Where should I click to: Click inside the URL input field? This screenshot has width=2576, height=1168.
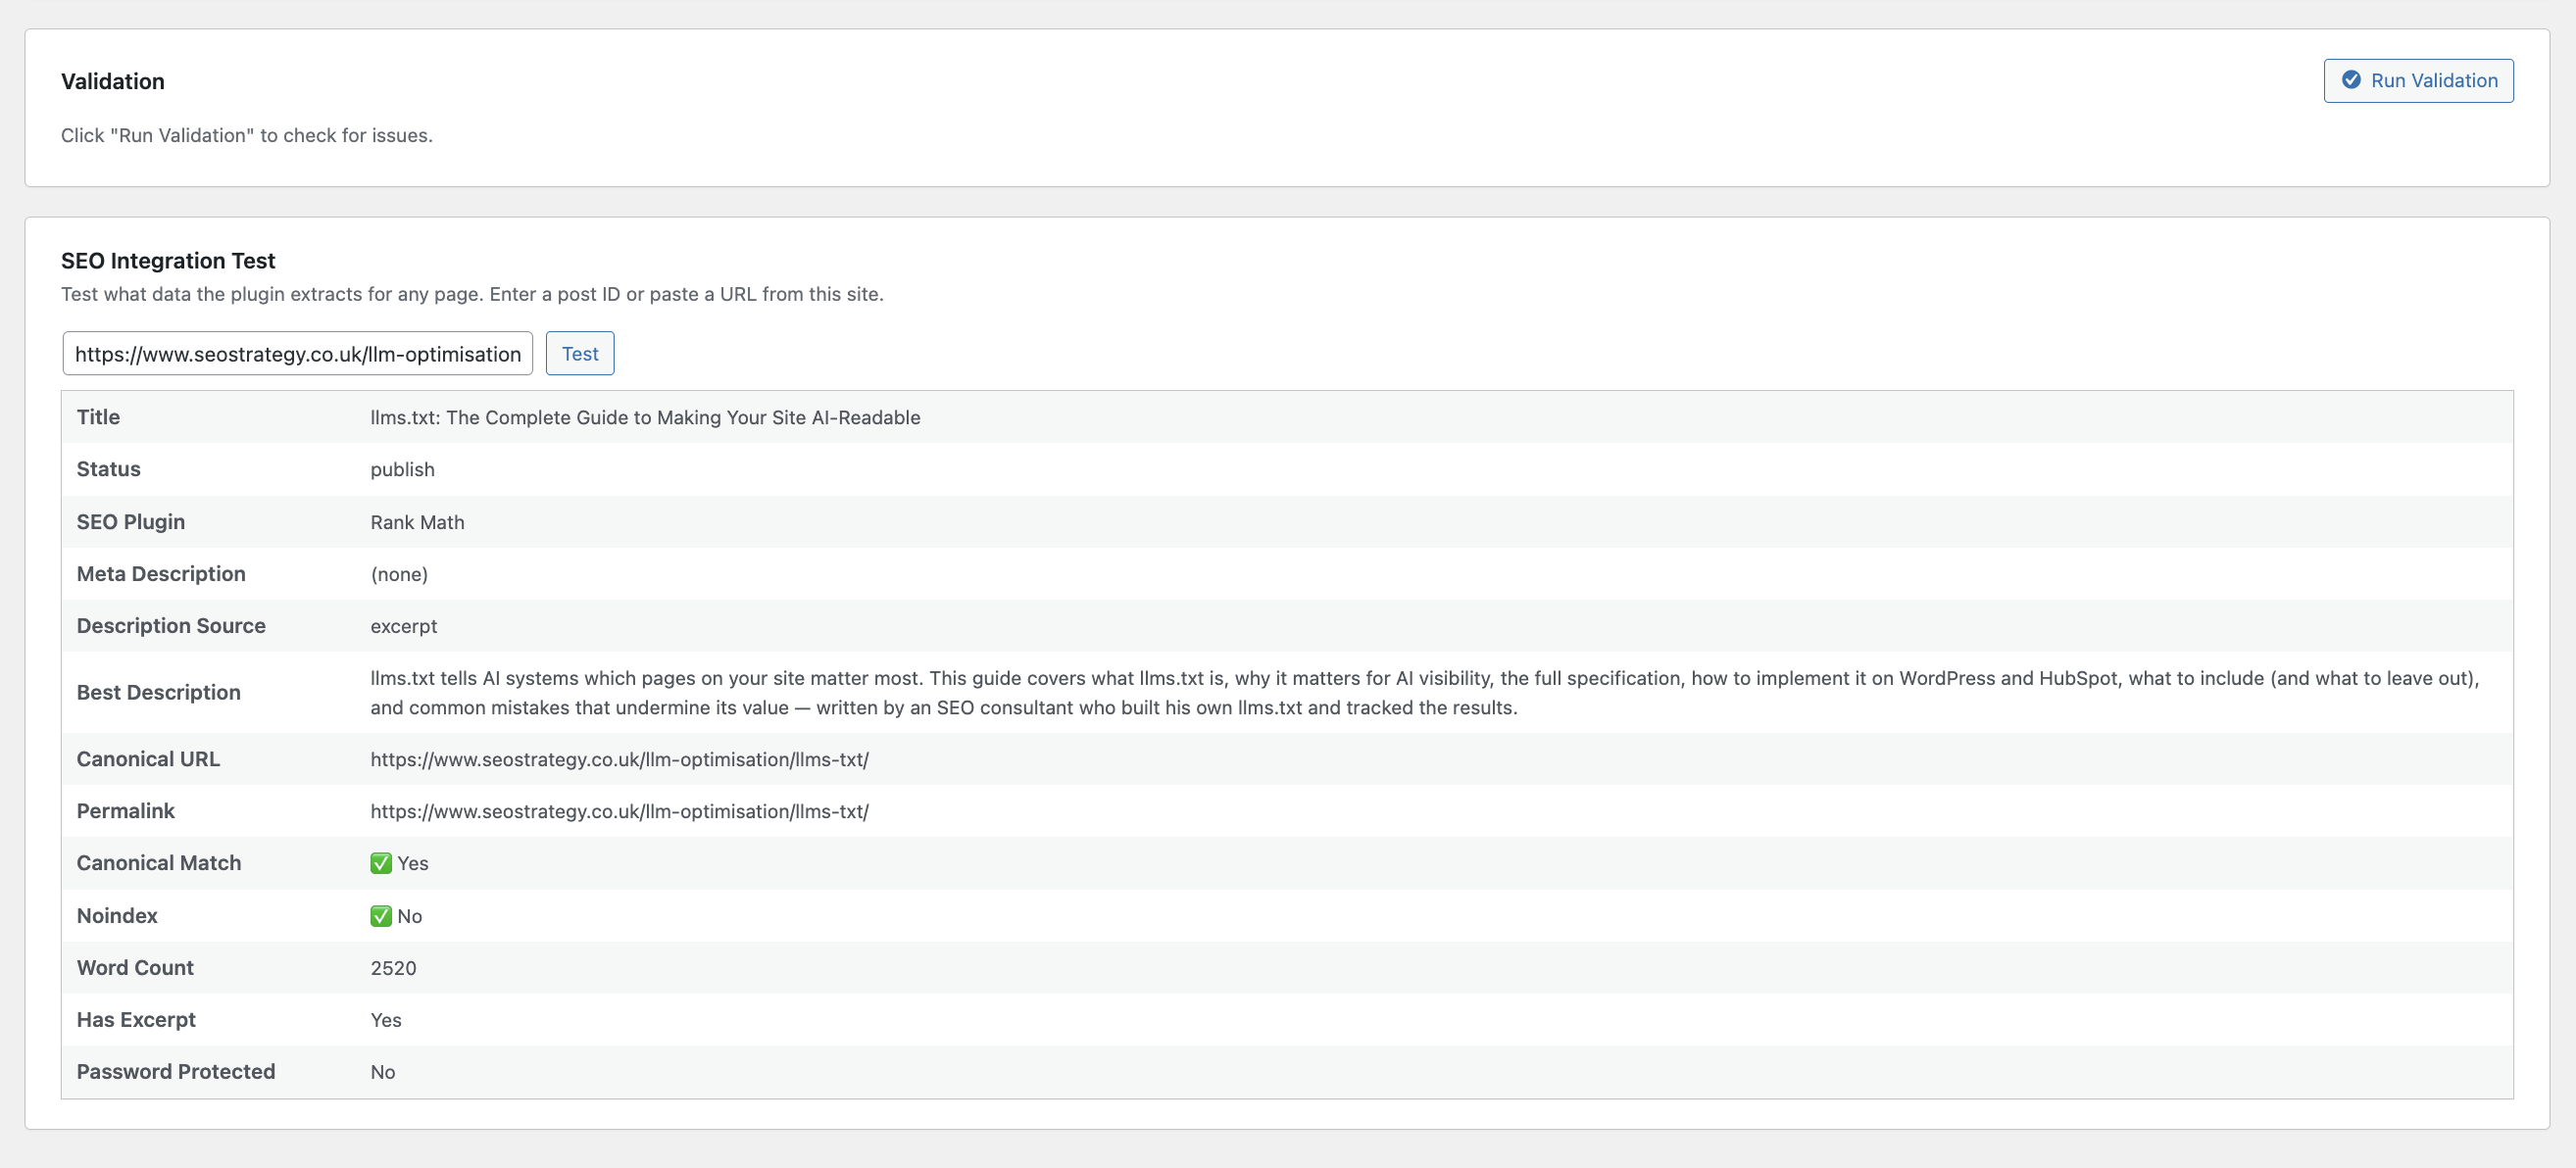pyautogui.click(x=297, y=353)
